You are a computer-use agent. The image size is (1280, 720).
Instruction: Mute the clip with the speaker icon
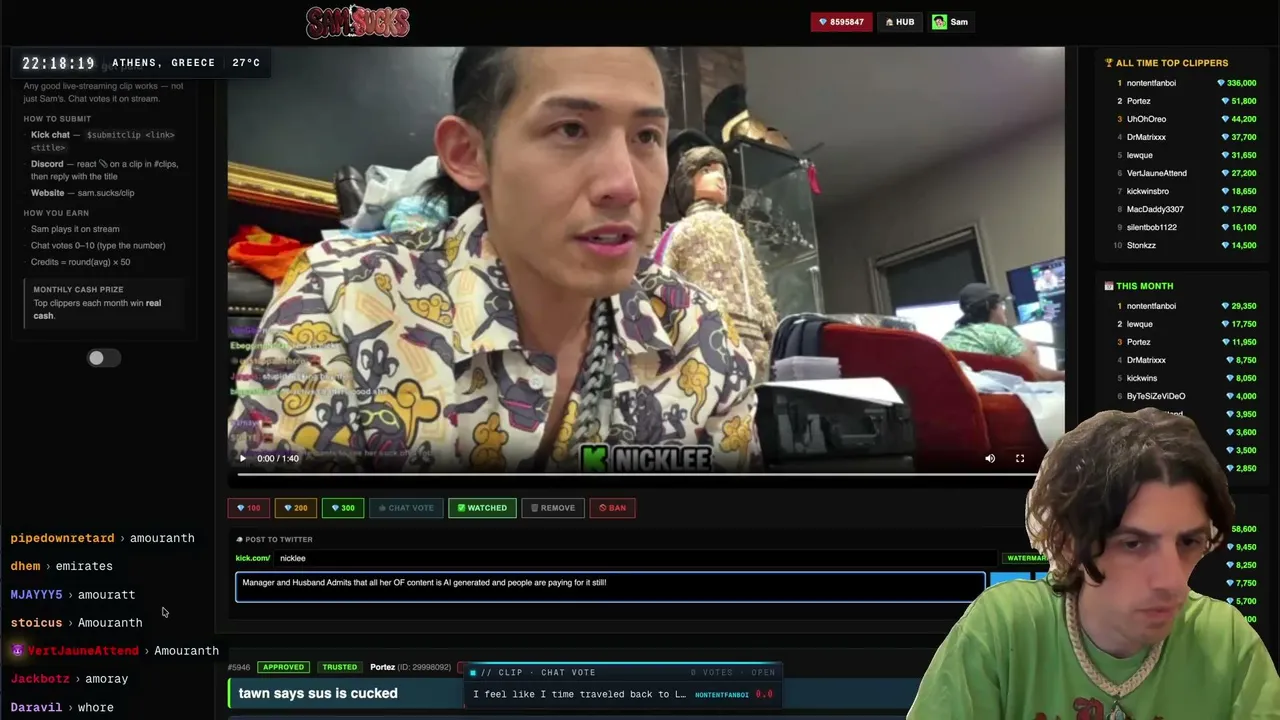click(990, 458)
